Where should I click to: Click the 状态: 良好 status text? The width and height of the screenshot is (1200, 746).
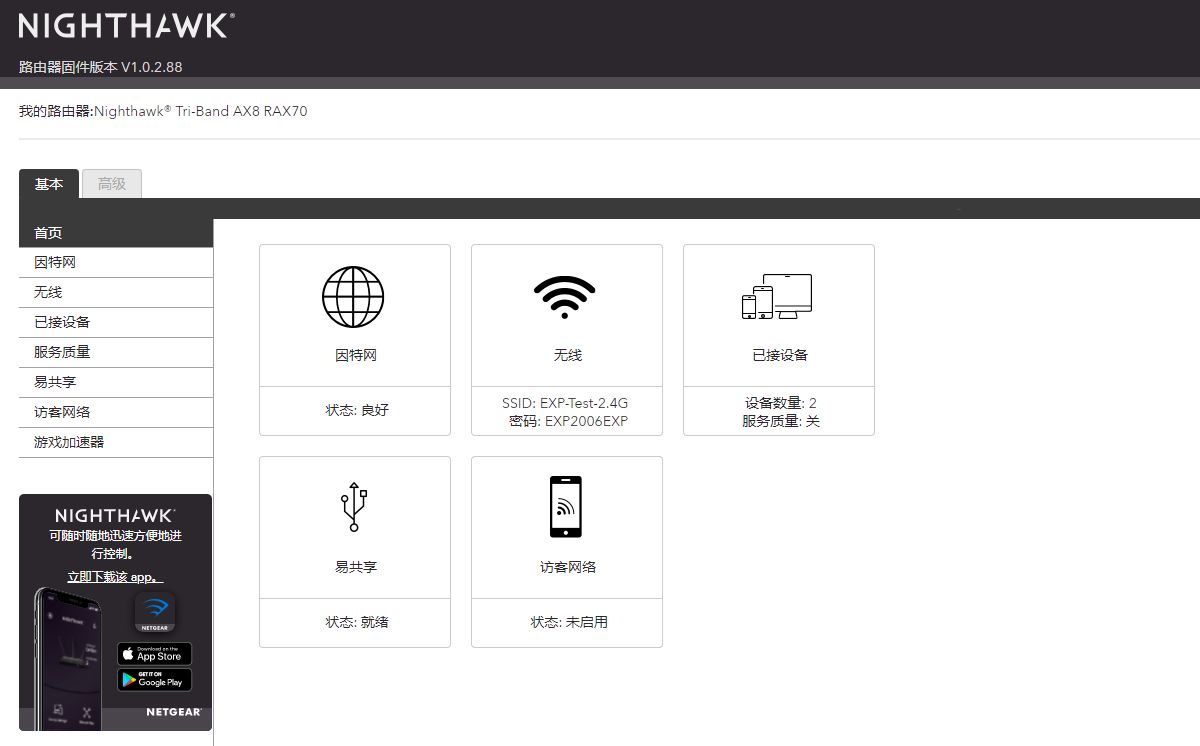point(356,411)
